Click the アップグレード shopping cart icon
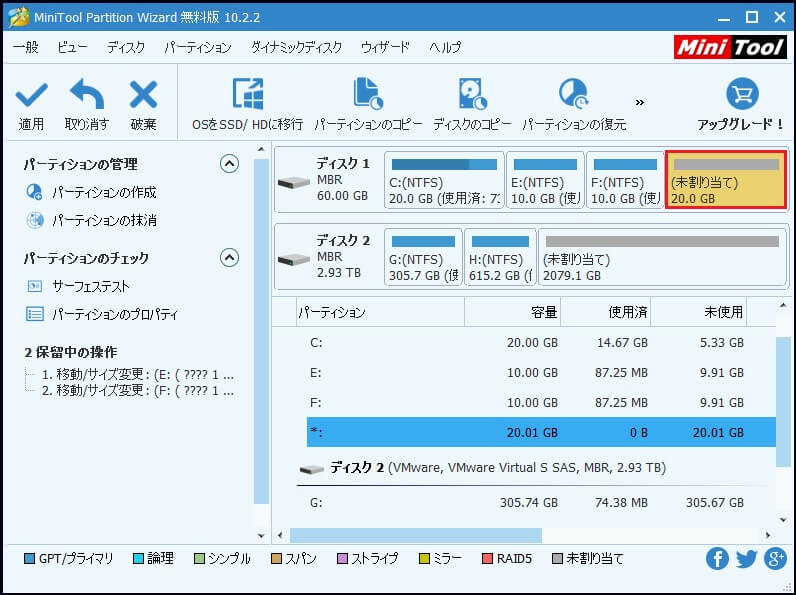Viewport: 796px width, 595px height. [742, 93]
